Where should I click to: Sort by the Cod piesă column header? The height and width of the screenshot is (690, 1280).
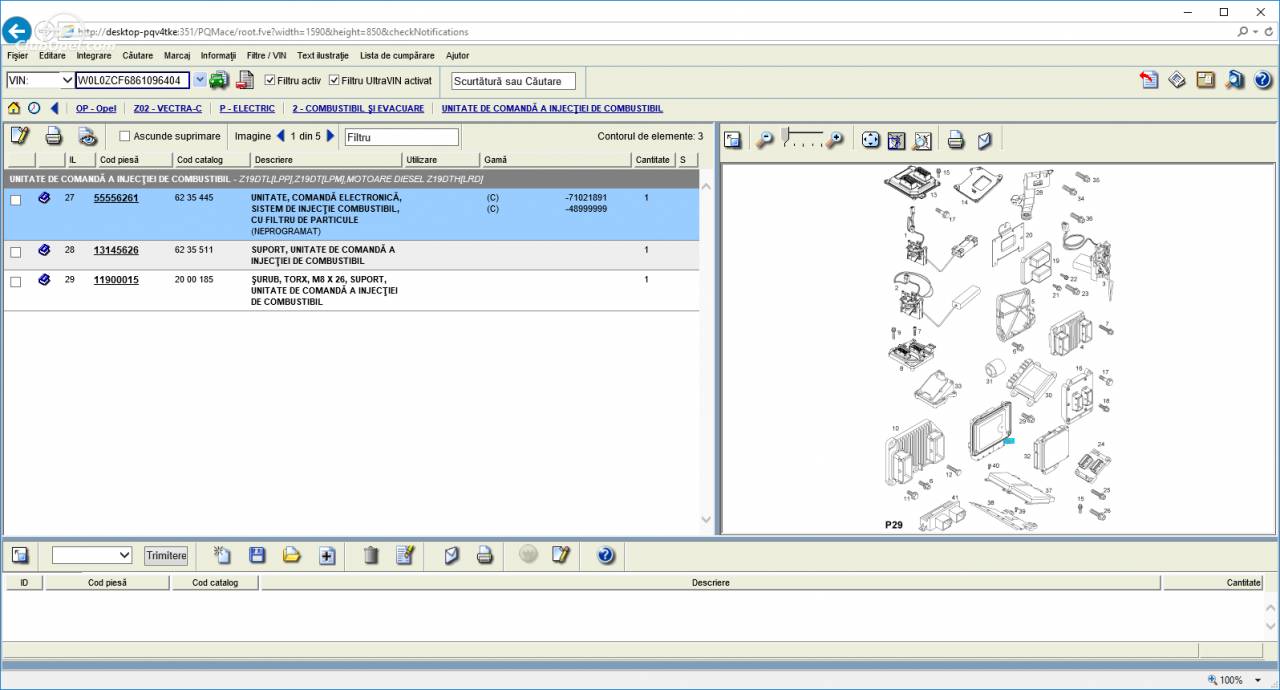(133, 160)
